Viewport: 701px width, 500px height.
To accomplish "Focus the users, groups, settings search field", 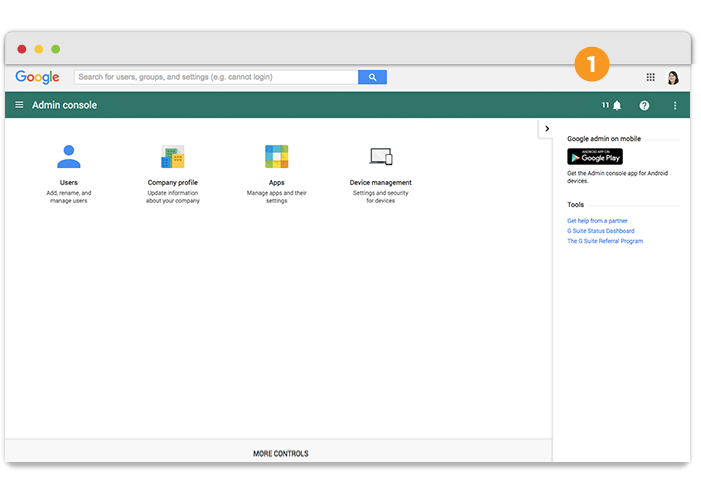I will click(216, 77).
